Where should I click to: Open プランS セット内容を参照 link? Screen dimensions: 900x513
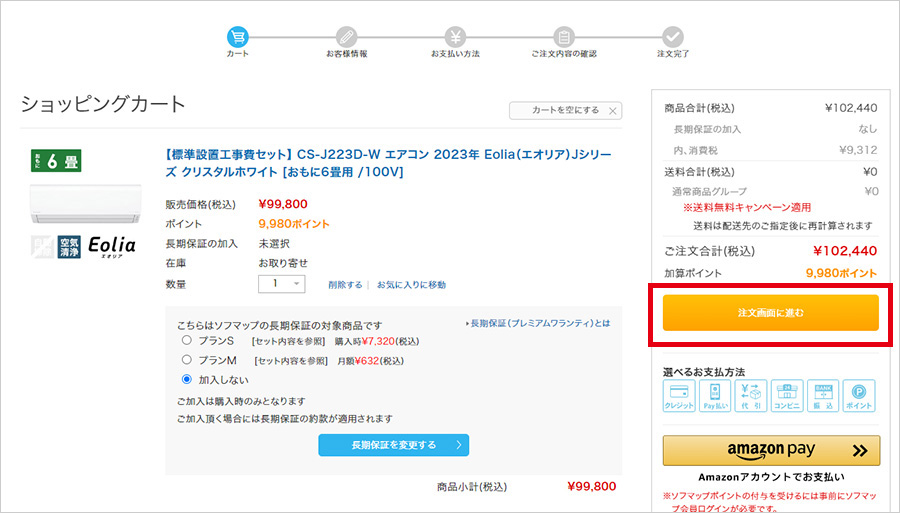tap(290, 342)
